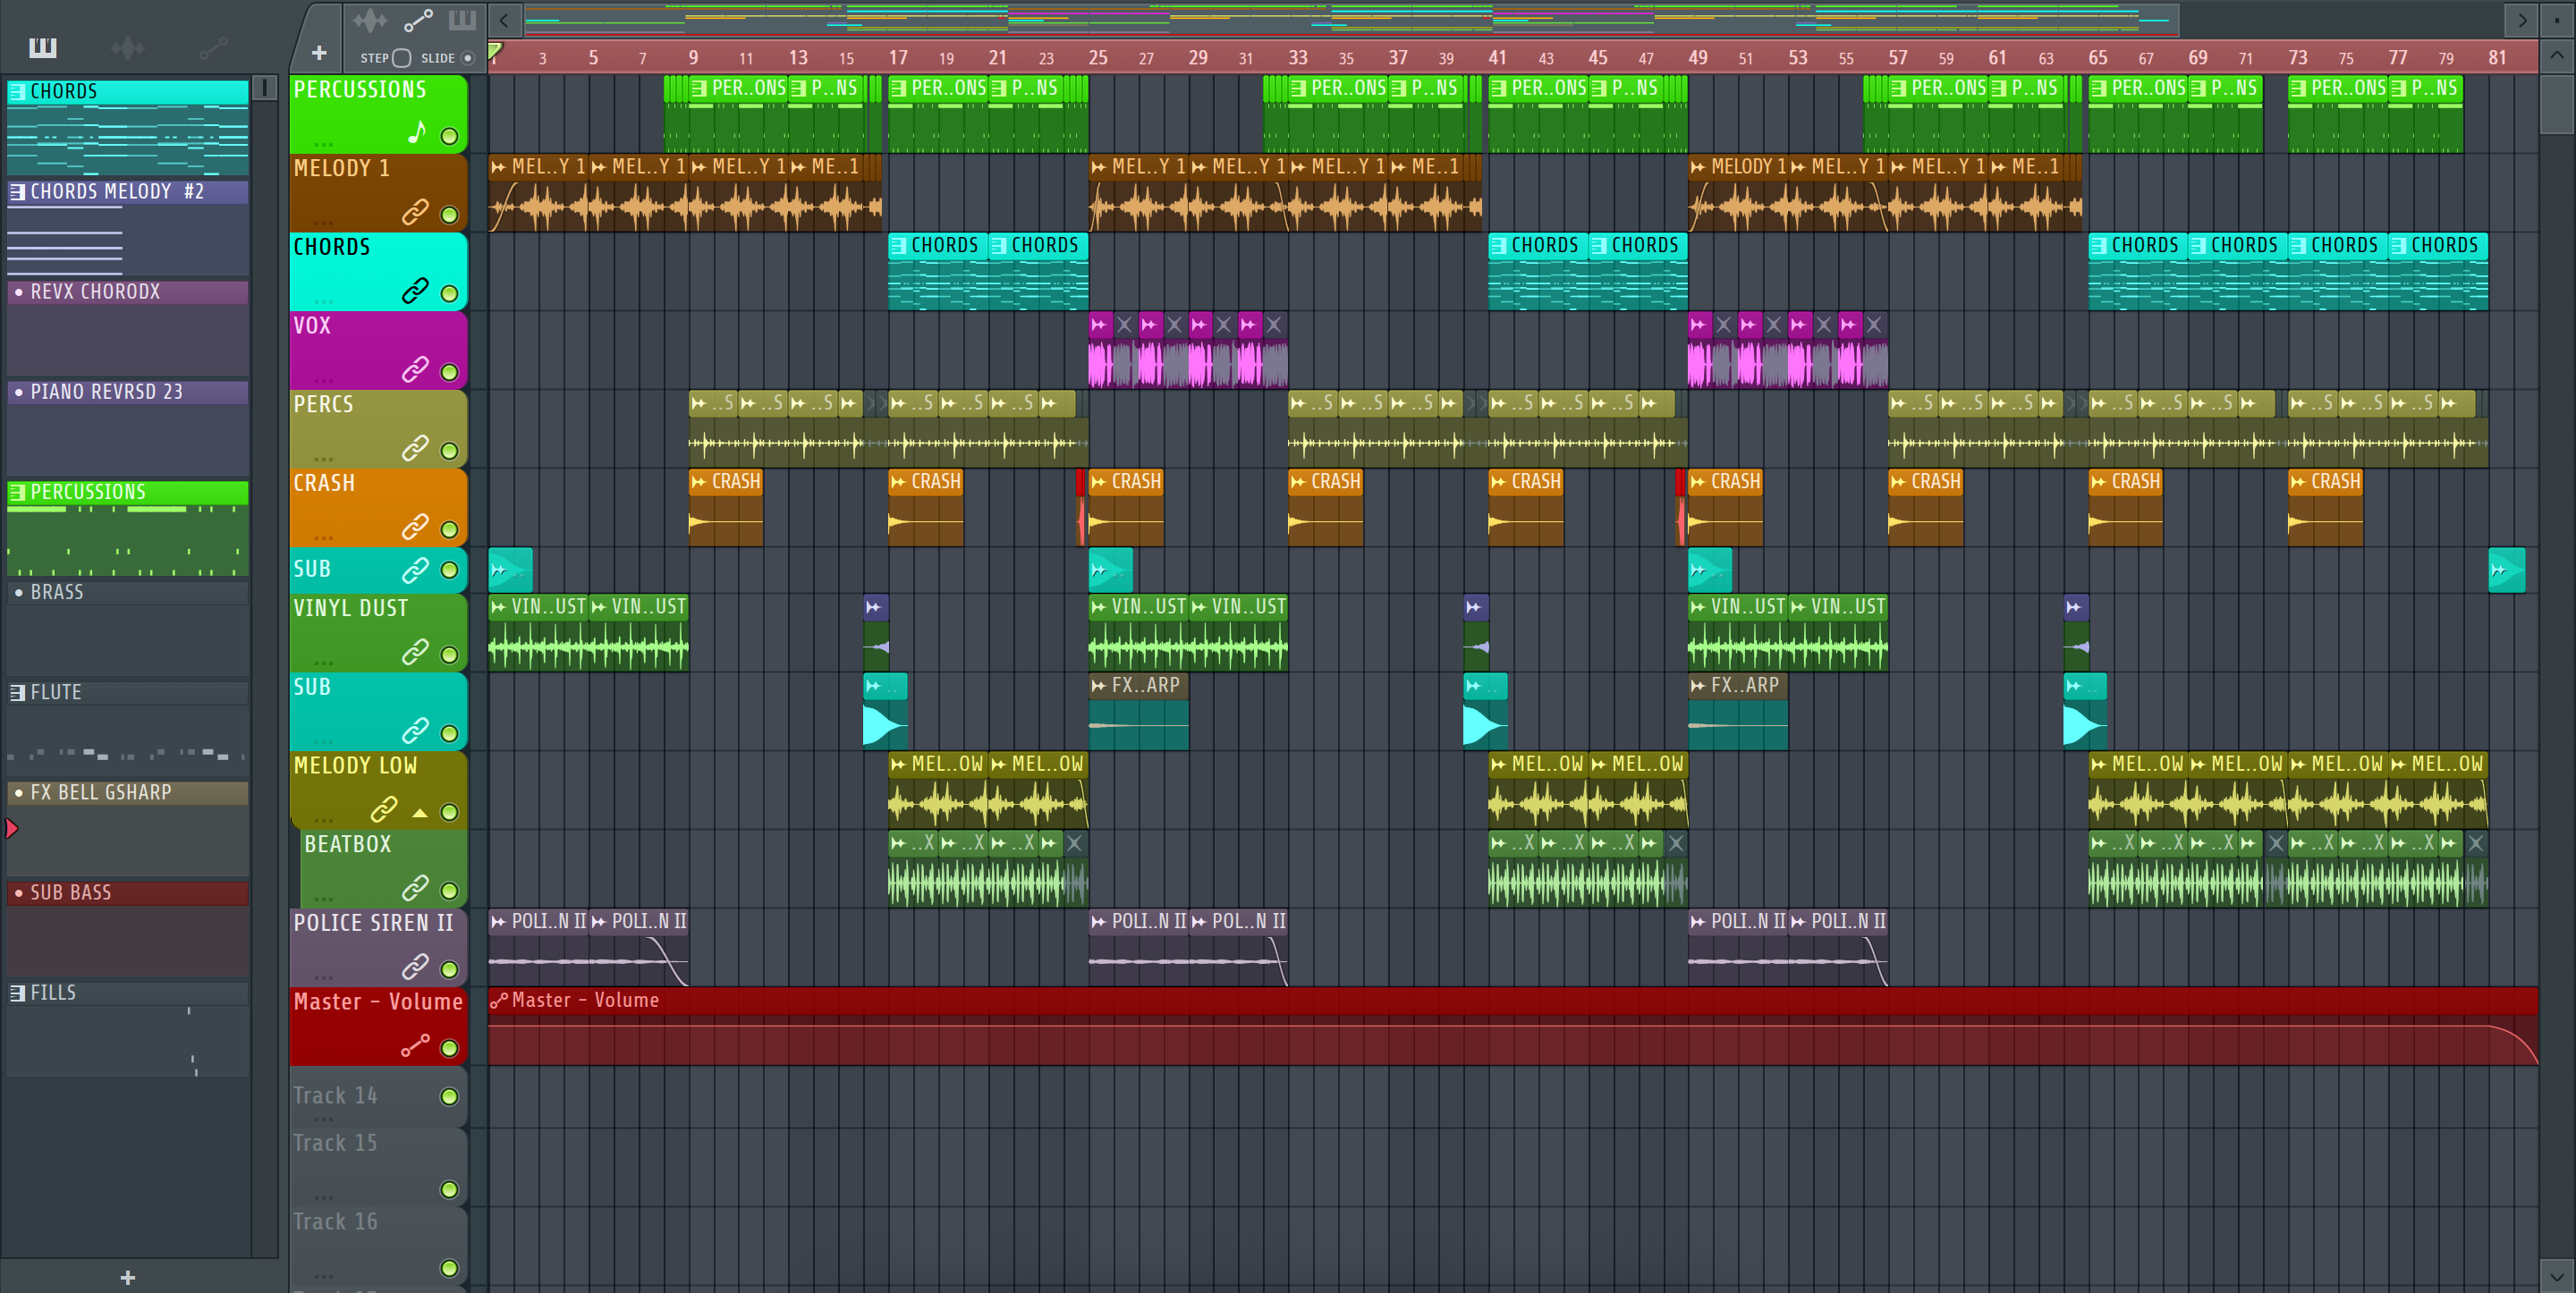Click the small bar button beside CHORDS pattern
The height and width of the screenshot is (1293, 2576).
click(265, 88)
